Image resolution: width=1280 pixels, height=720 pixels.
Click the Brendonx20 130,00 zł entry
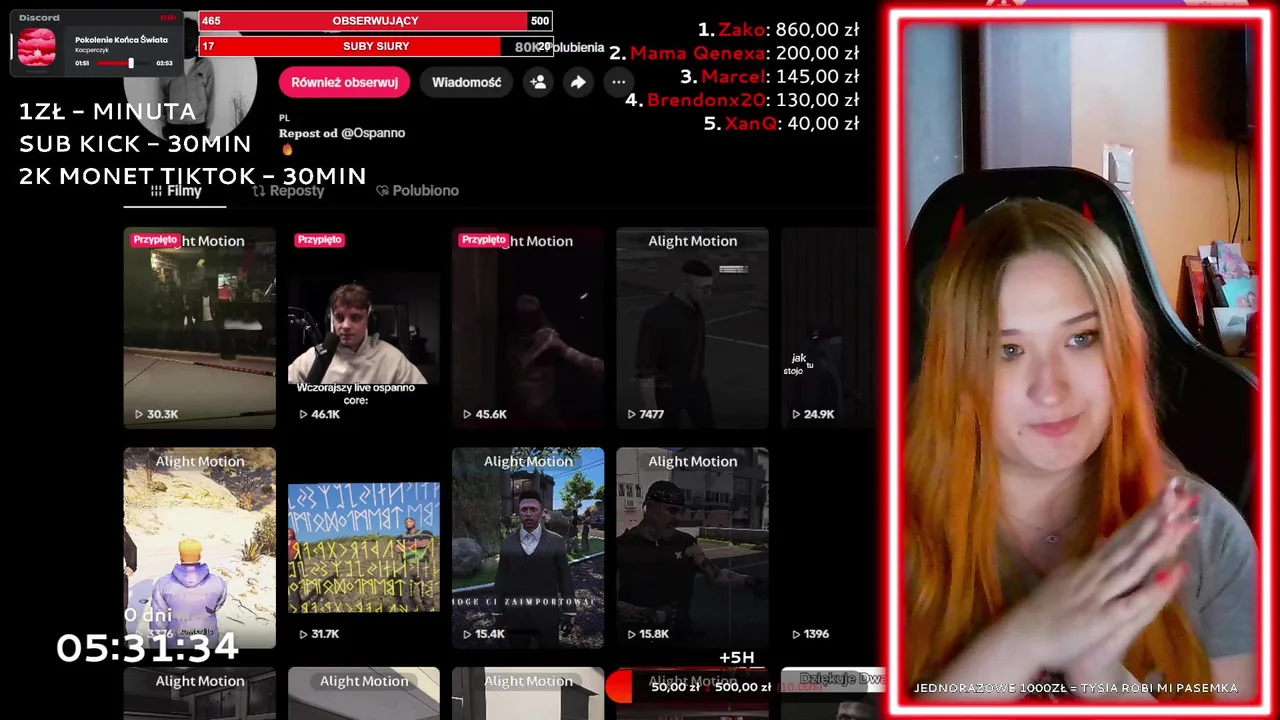(x=742, y=100)
